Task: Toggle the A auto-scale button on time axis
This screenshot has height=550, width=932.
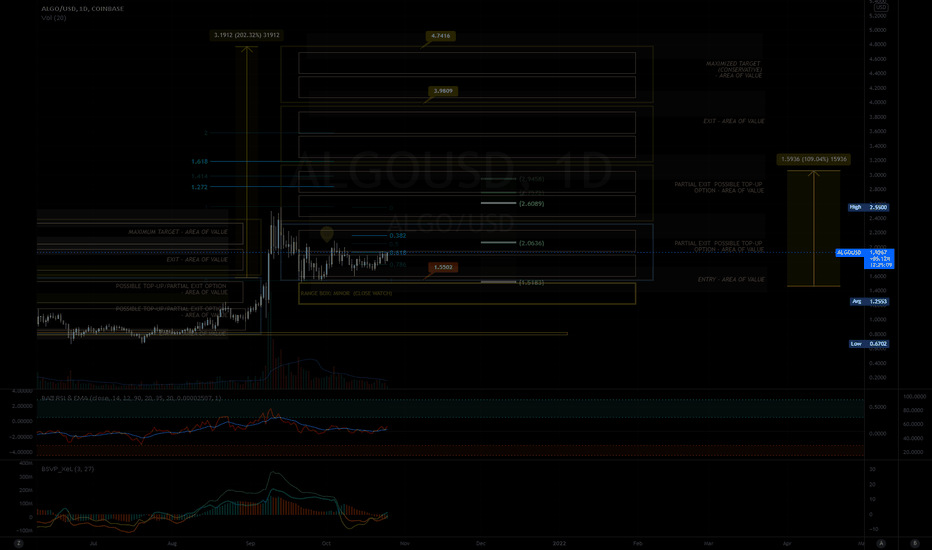Action: pyautogui.click(x=881, y=543)
